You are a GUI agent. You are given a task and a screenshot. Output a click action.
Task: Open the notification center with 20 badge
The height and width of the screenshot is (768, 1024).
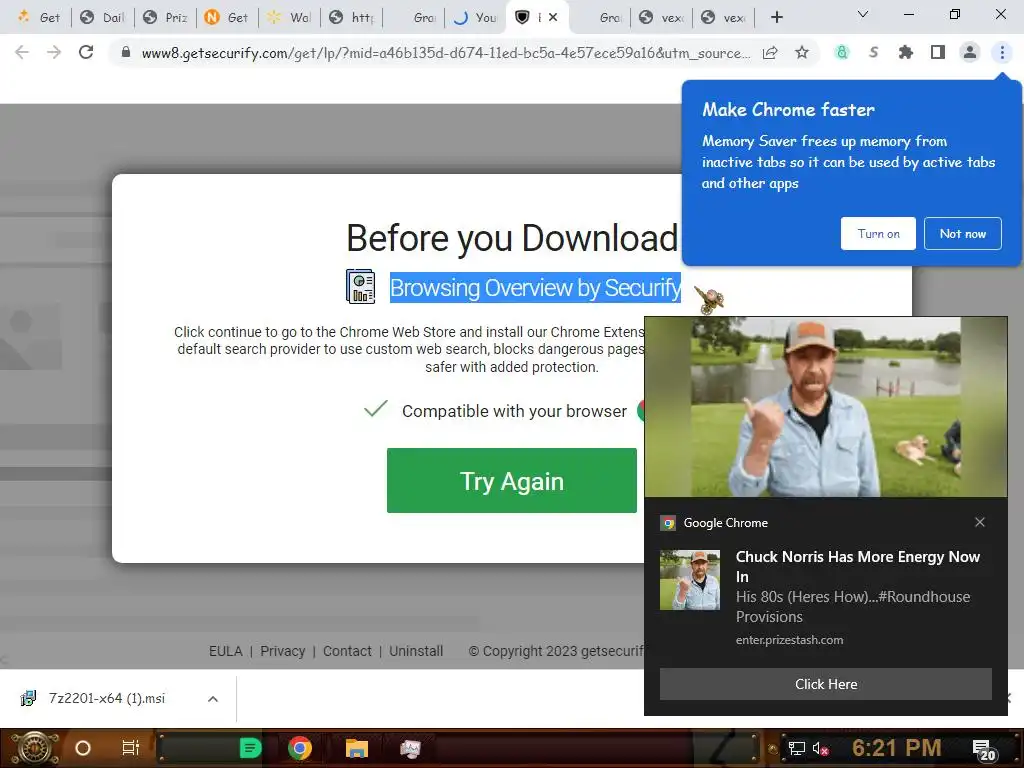pos(984,750)
